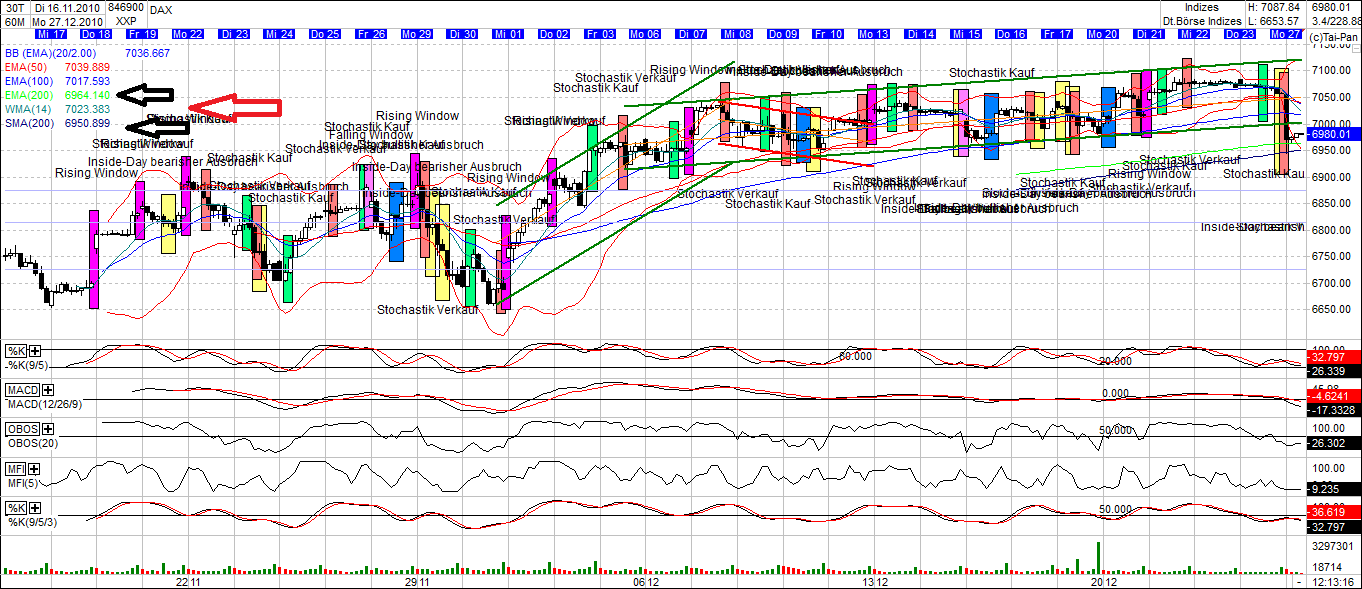
Task: Expand the %K(9/5) indicator plus icon
Action: click(x=35, y=351)
